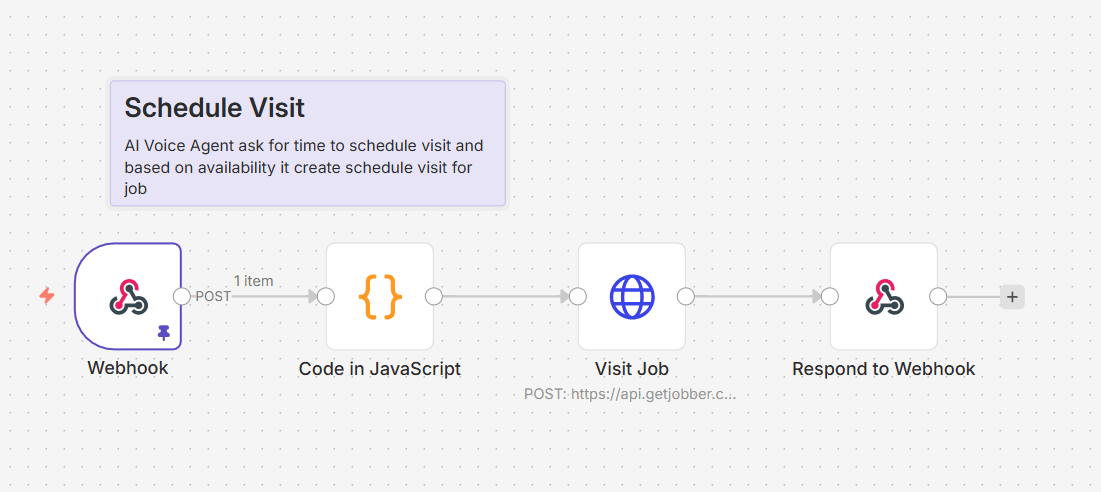1101x492 pixels.
Task: Select the Webhook trigger node icon
Action: (x=128, y=297)
